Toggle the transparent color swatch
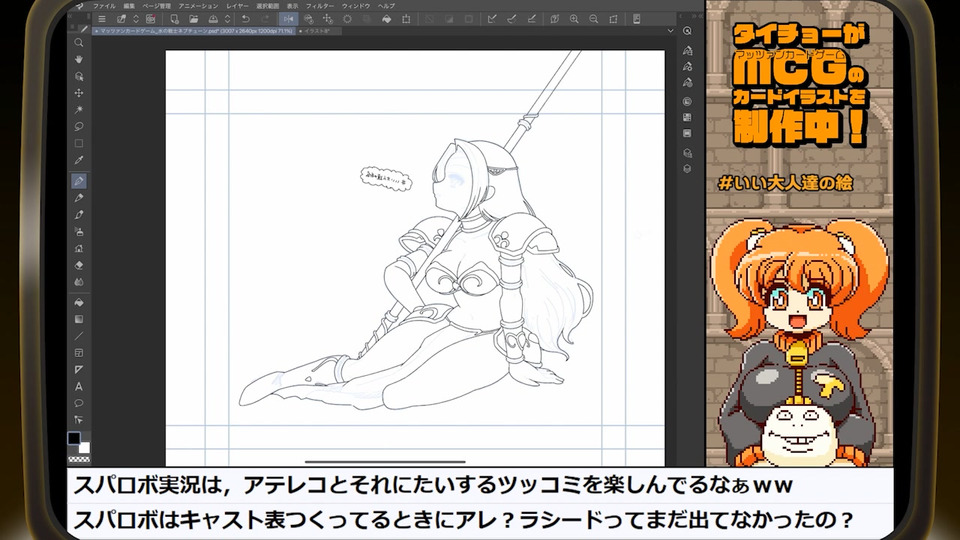Viewport: 960px width, 540px height. (79, 458)
